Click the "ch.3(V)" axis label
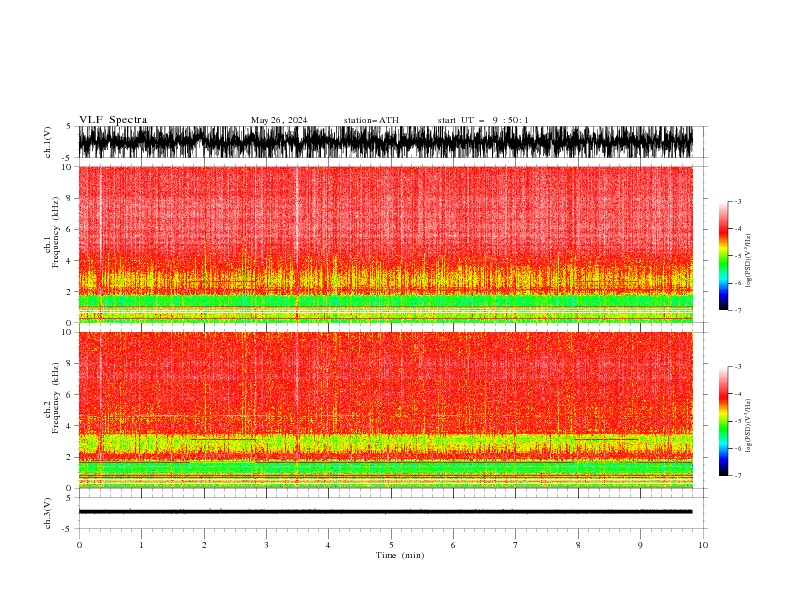 [x=48, y=513]
